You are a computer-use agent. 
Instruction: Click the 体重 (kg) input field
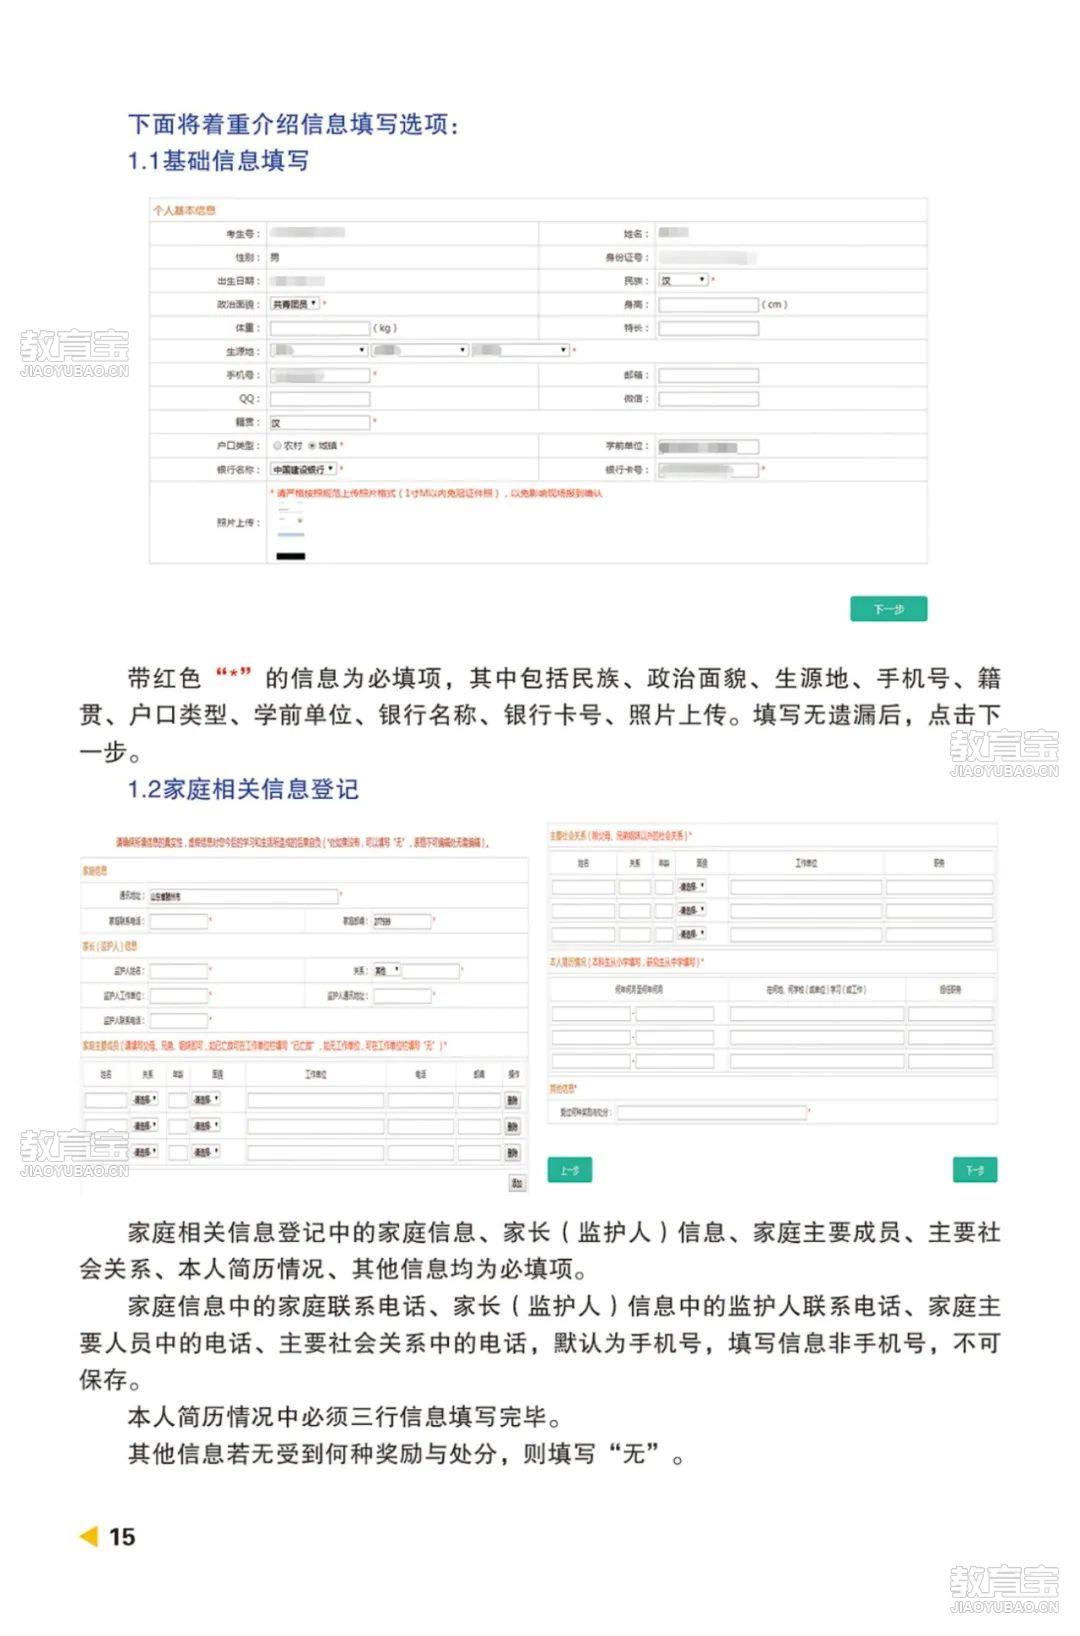click(320, 328)
